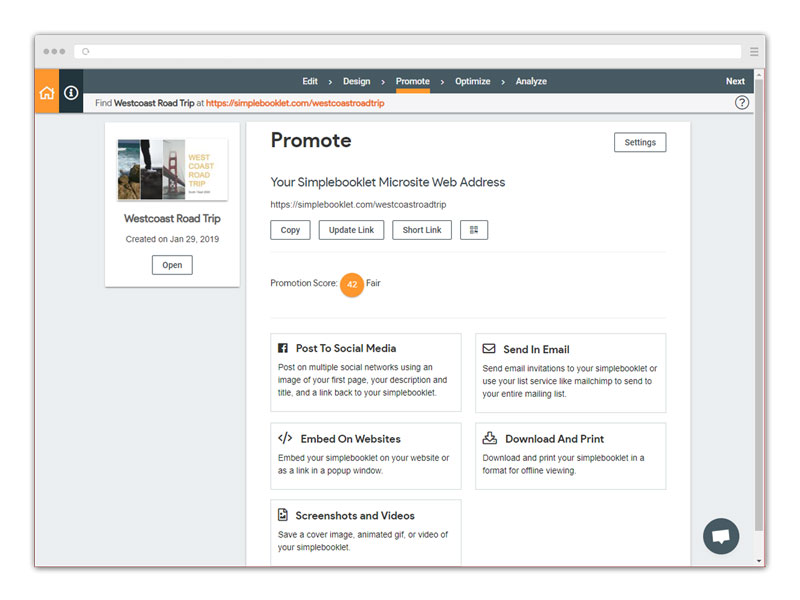Image resolution: width=800 pixels, height=600 pixels.
Task: Open Download And Print option
Action: (570, 455)
